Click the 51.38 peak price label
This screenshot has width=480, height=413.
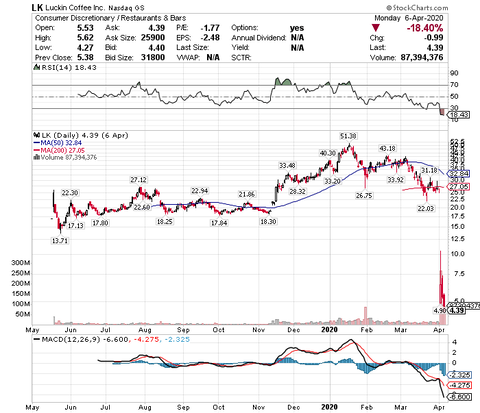[348, 136]
